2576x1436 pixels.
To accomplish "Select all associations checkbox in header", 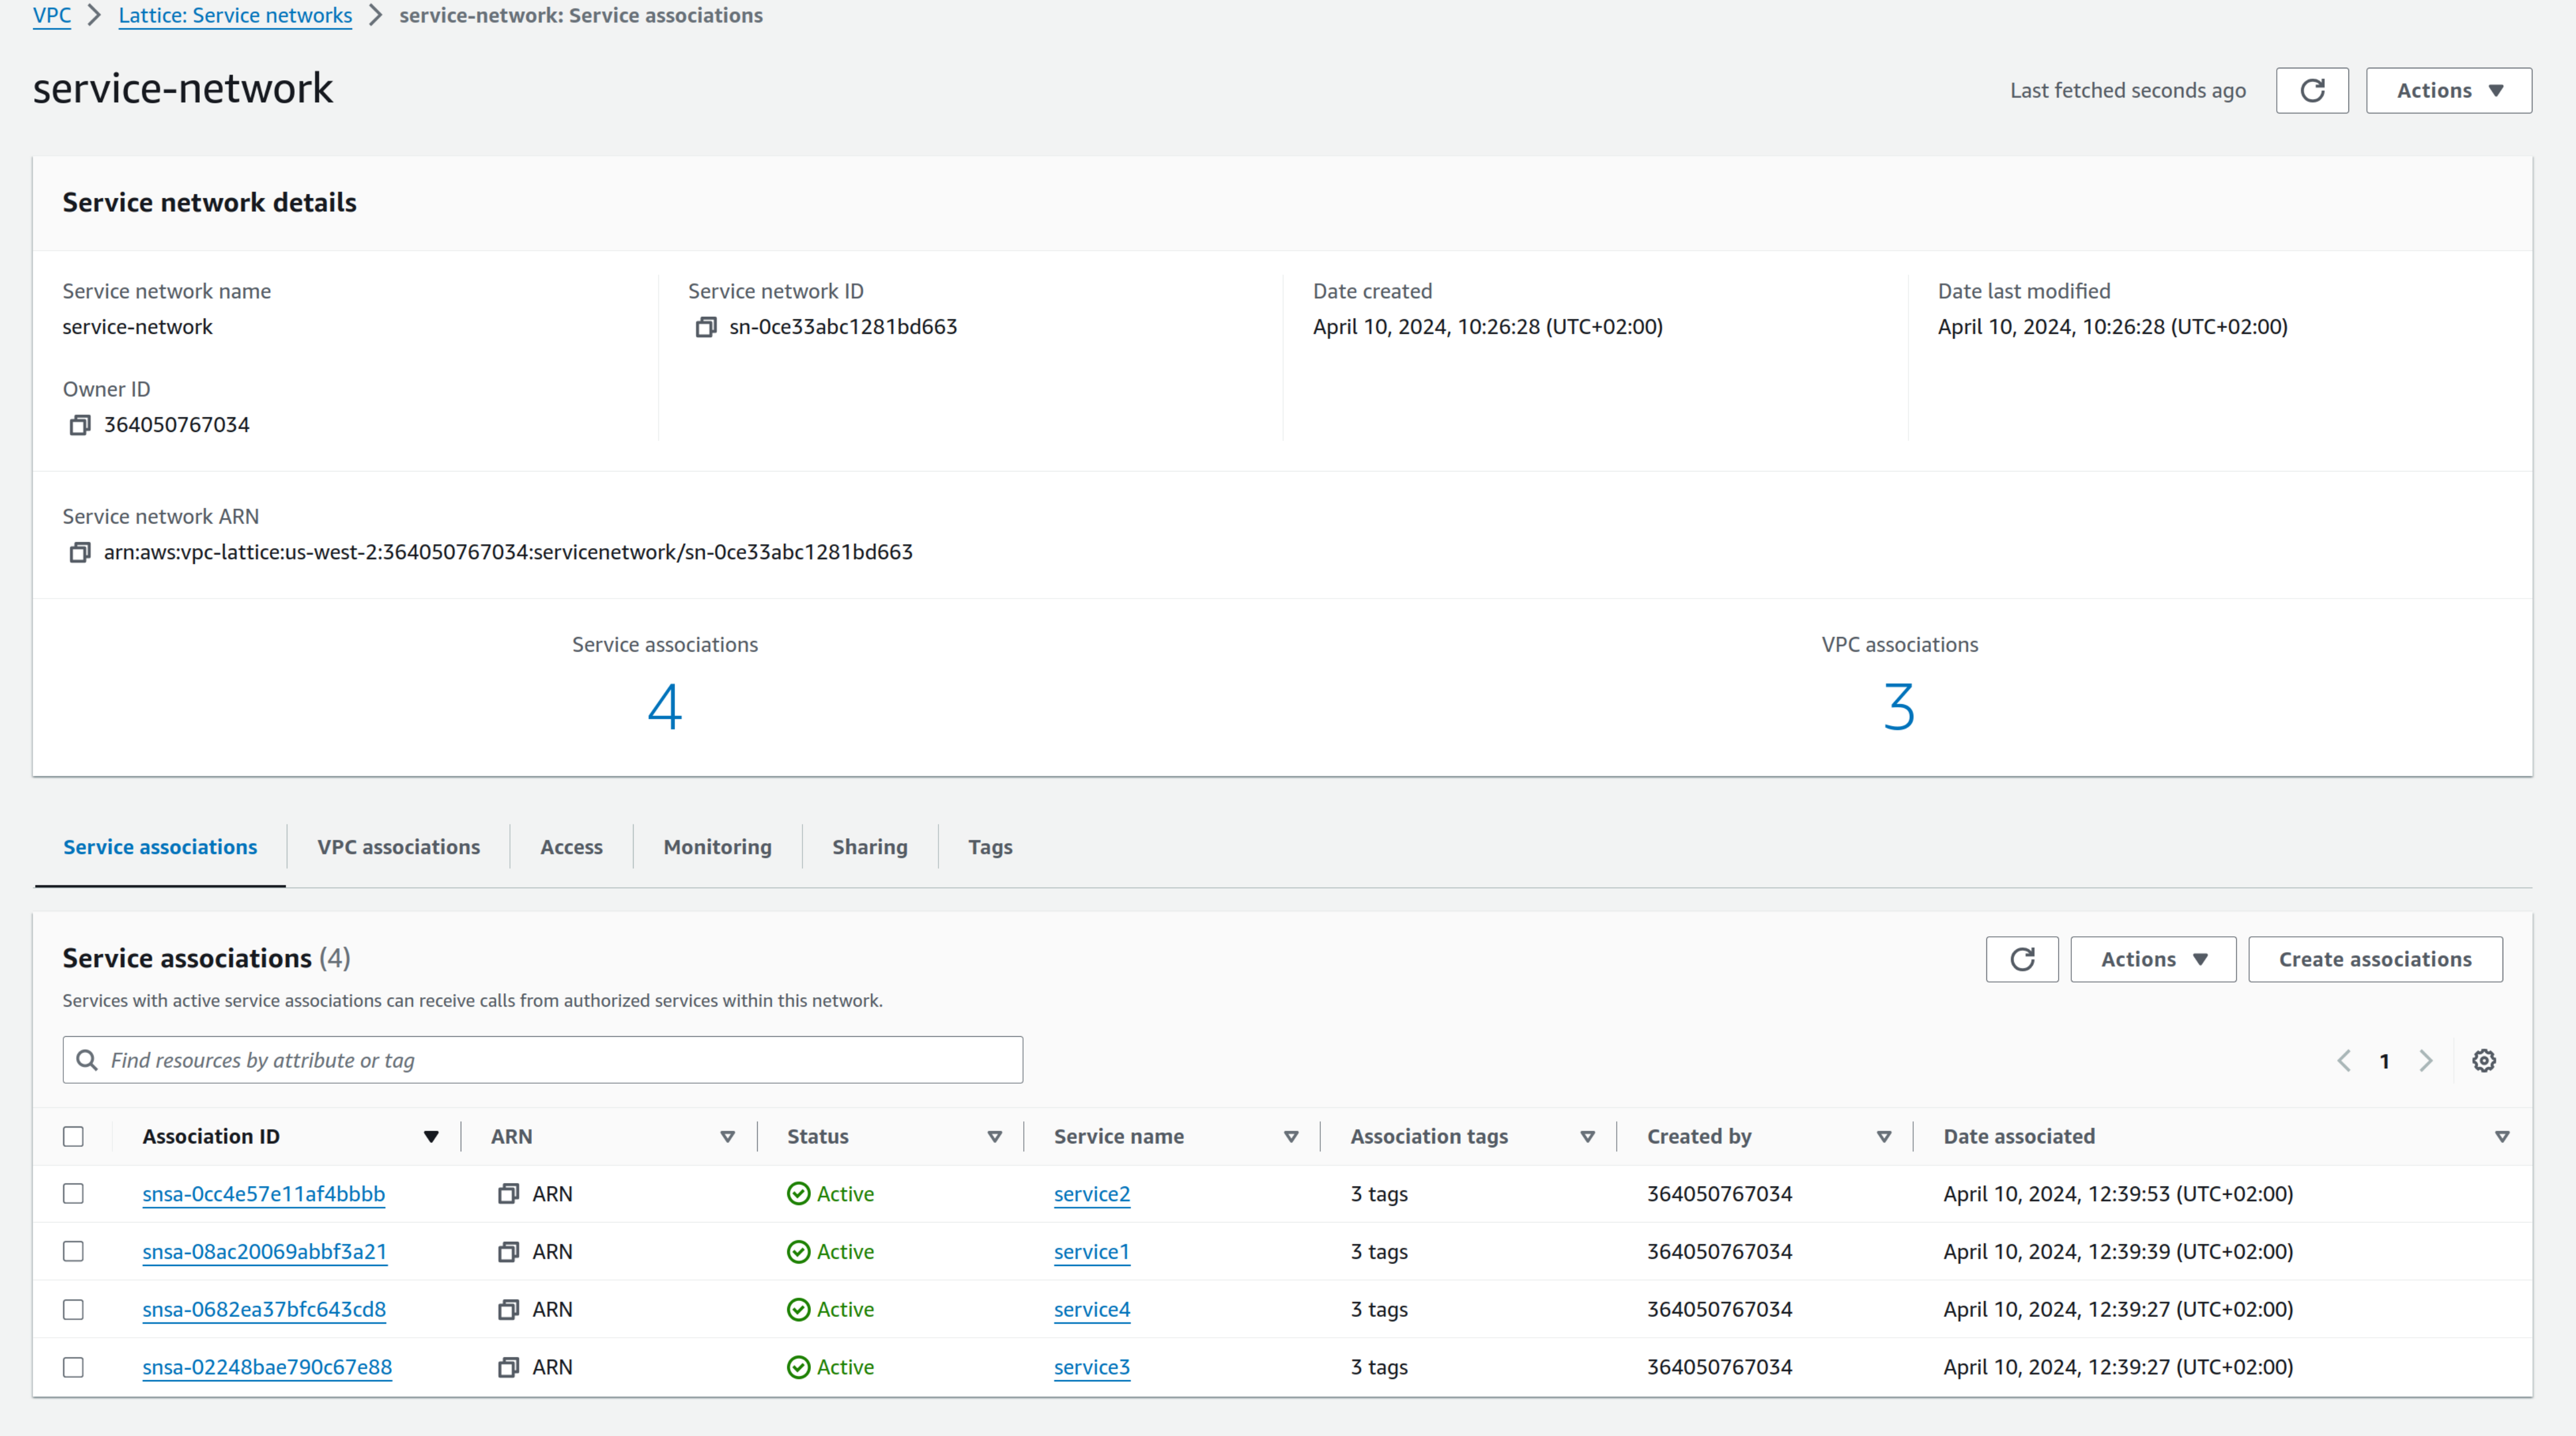I will pyautogui.click(x=73, y=1136).
